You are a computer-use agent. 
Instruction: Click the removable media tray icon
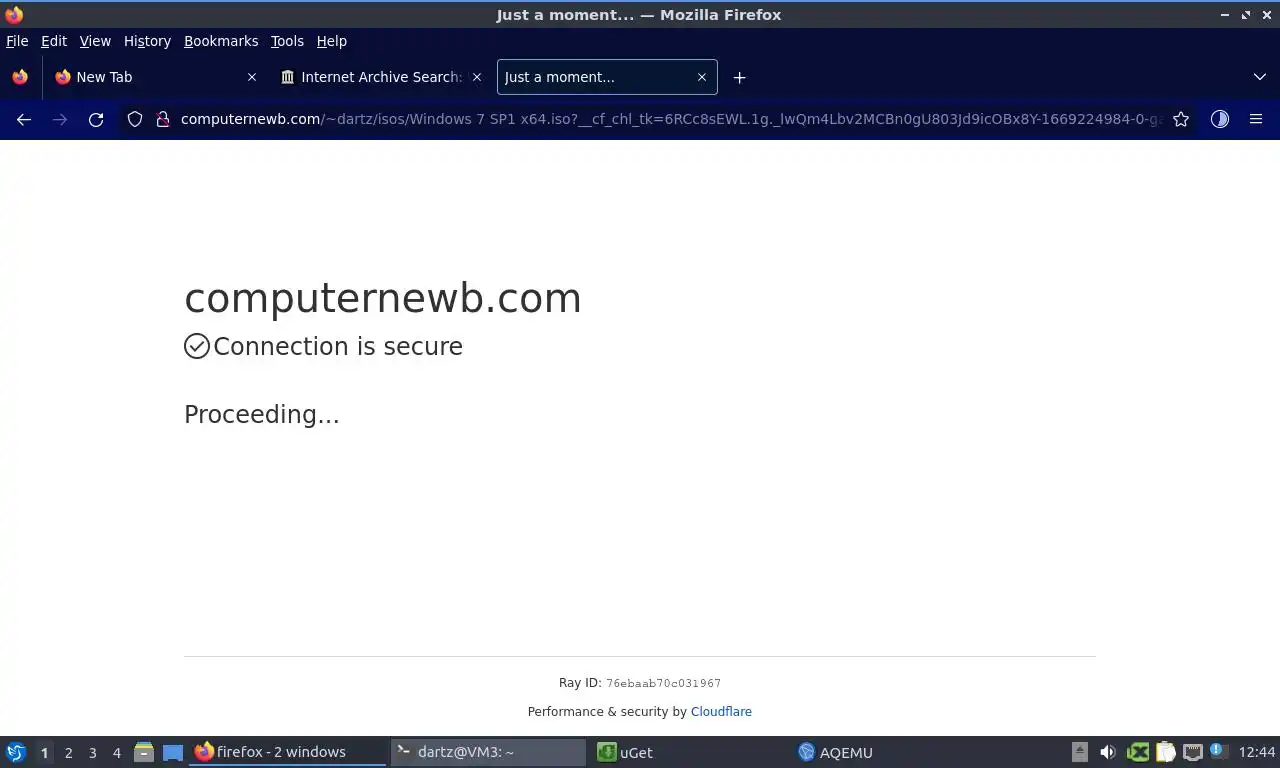1079,752
